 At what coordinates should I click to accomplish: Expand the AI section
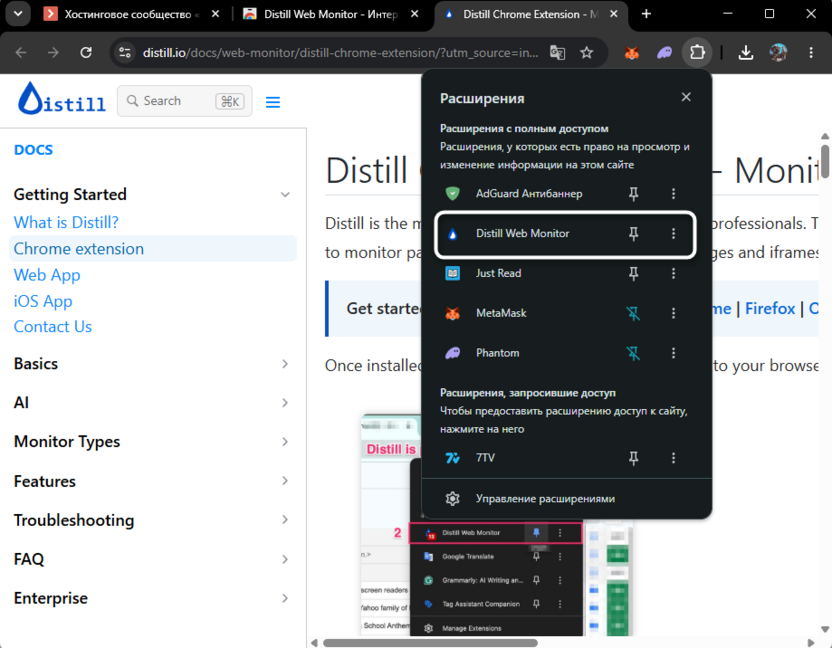coord(285,403)
